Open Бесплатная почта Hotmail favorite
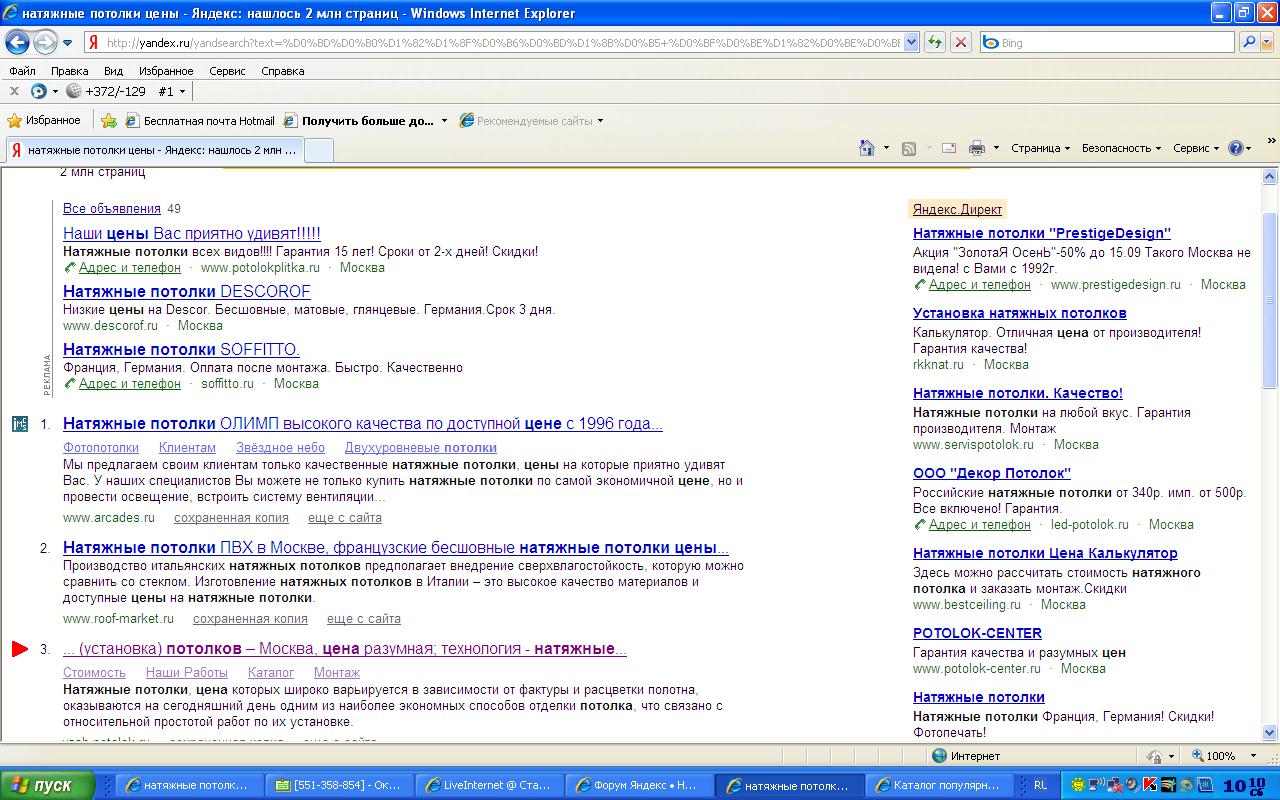This screenshot has height=800, width=1280. (200, 121)
